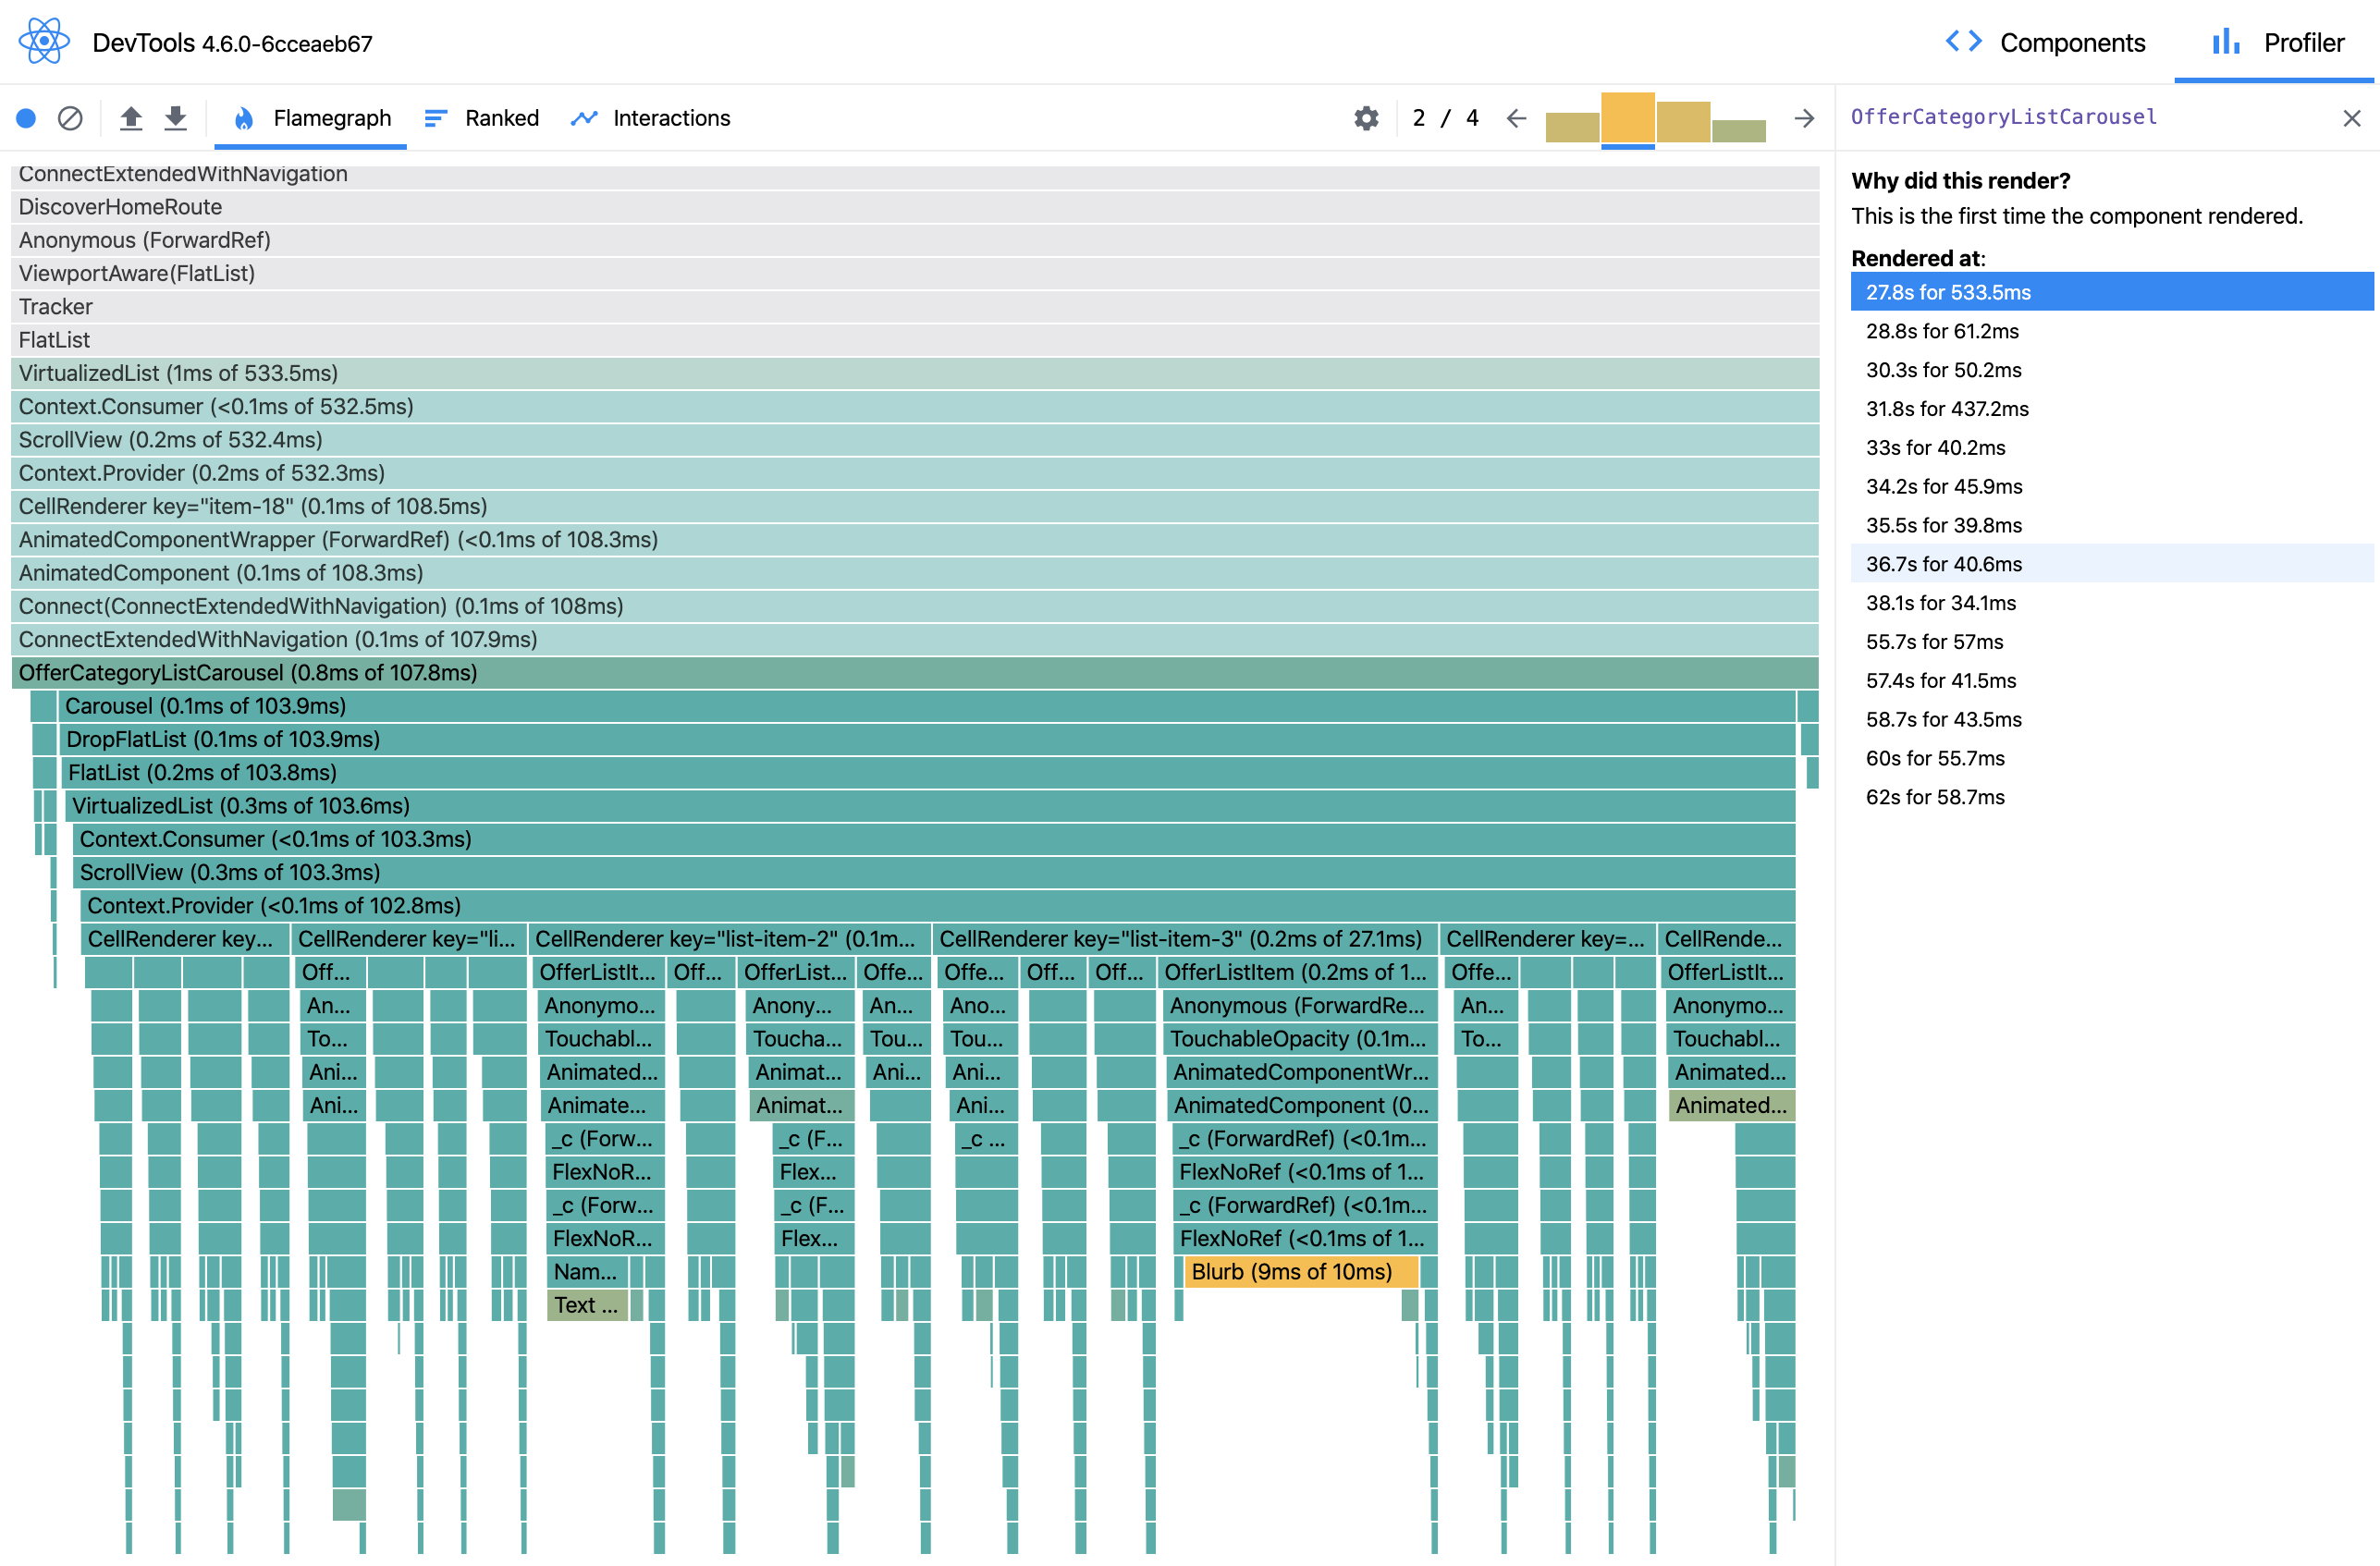This screenshot has width=2380, height=1566.
Task: Open the Interactions tab
Action: point(651,118)
